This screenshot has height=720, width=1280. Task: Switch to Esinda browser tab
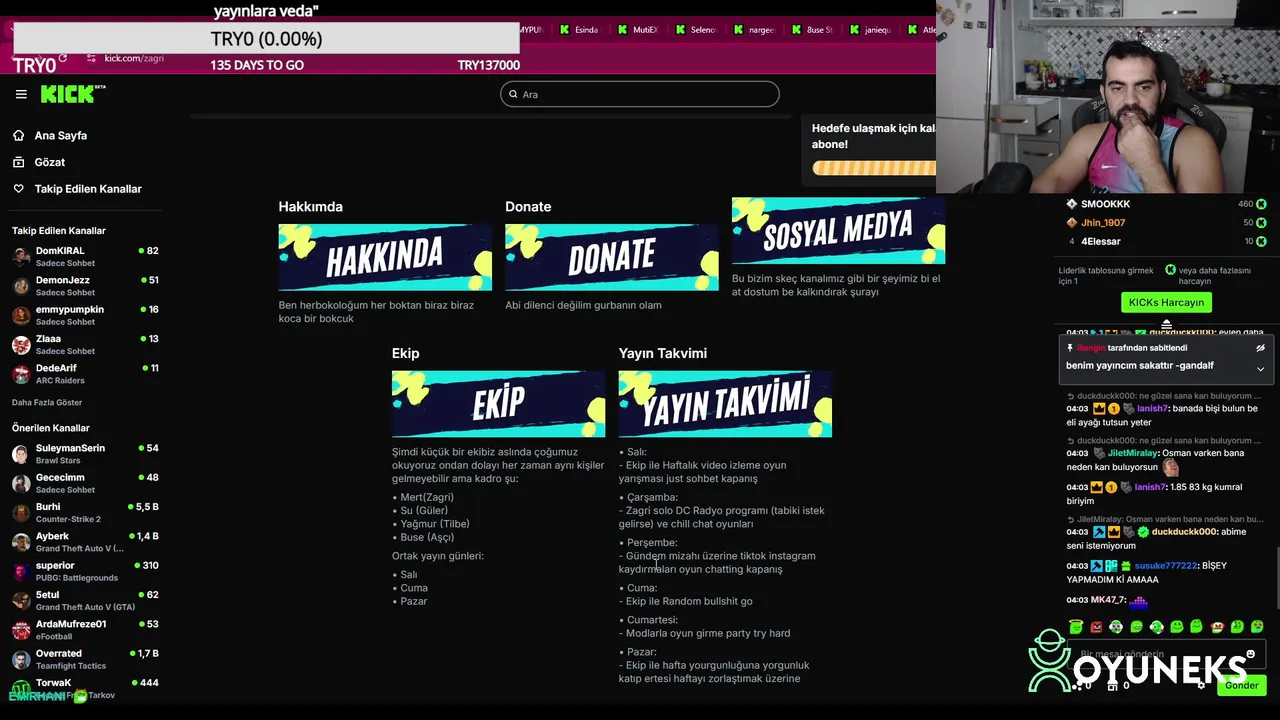click(579, 30)
